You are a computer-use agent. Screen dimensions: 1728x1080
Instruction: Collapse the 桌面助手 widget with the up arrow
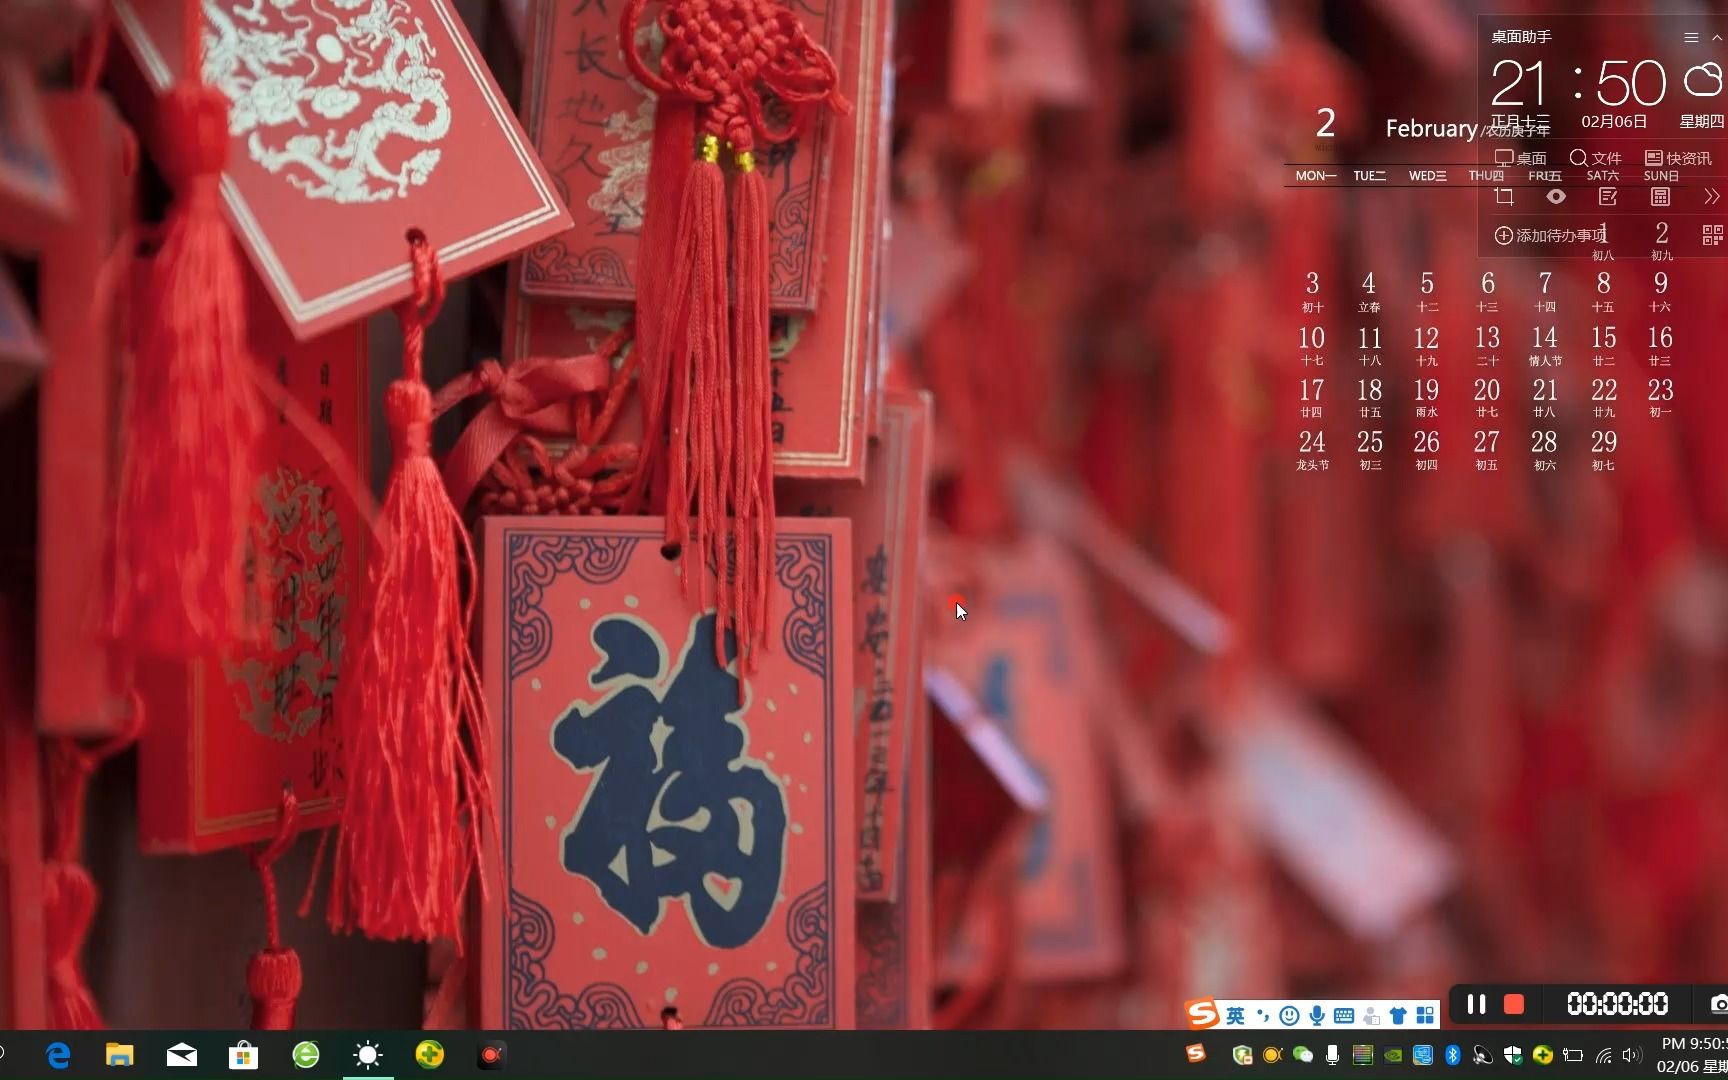(1717, 37)
